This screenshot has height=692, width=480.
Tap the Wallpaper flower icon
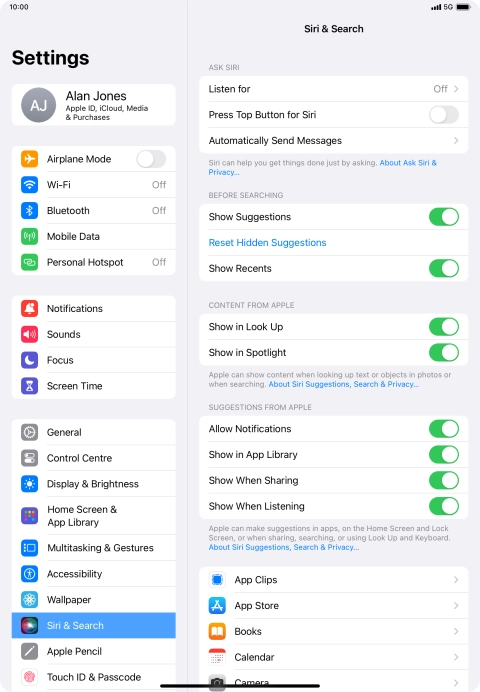(30, 600)
